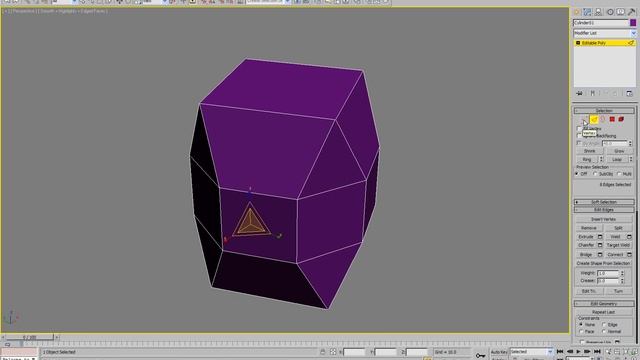
Task: Select Constraints None radio
Action: pyautogui.click(x=581, y=324)
